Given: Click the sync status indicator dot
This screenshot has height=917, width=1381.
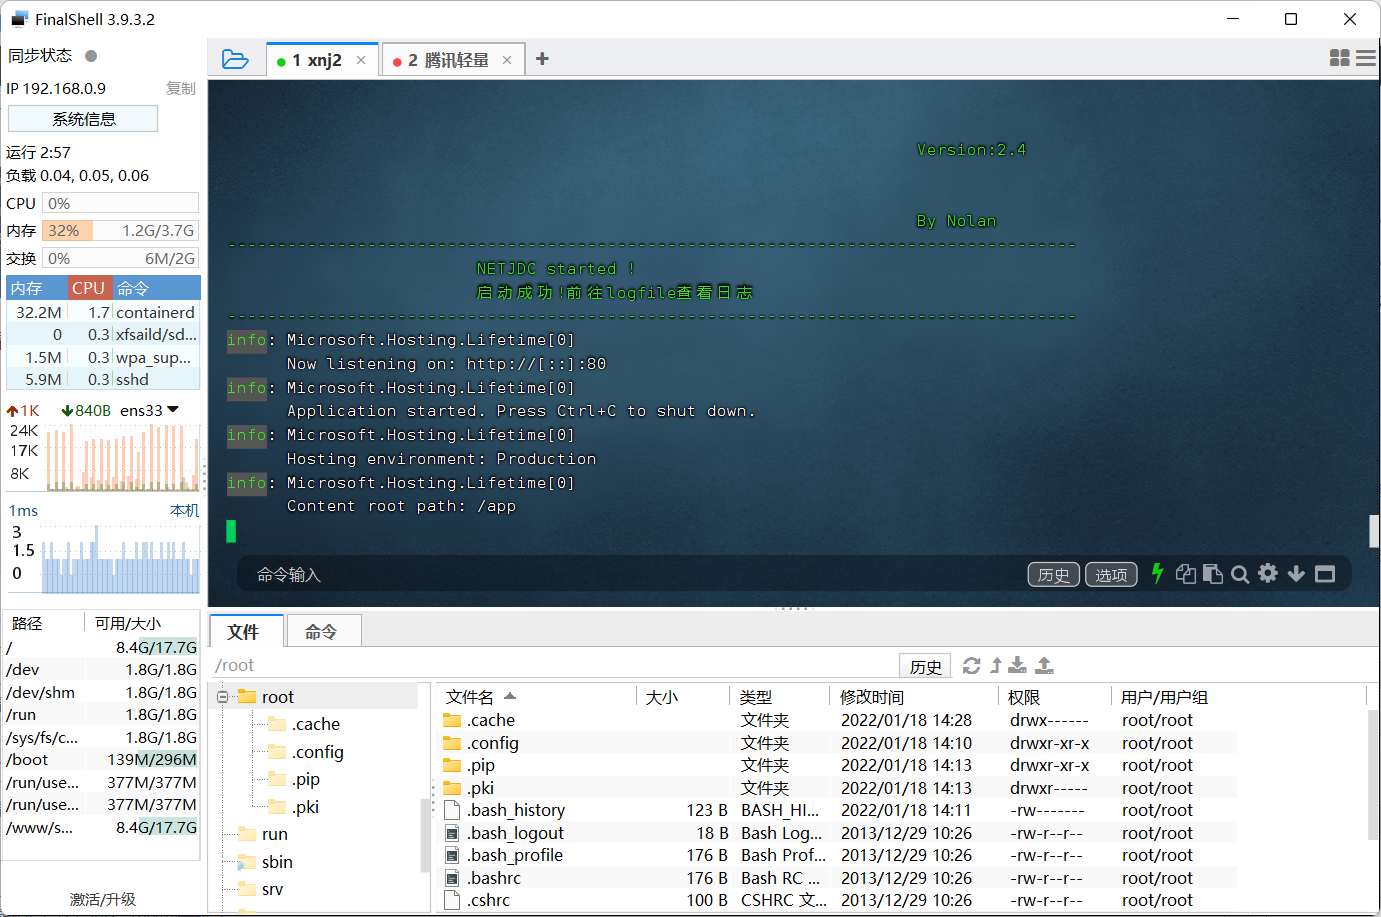Looking at the screenshot, I should pyautogui.click(x=91, y=56).
